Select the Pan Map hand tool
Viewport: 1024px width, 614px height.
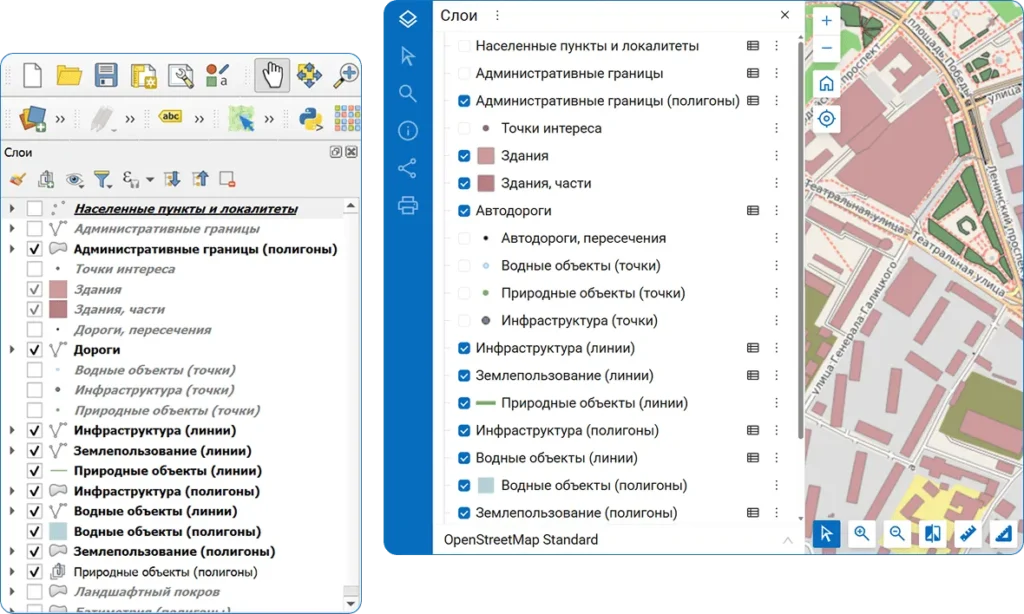point(272,75)
